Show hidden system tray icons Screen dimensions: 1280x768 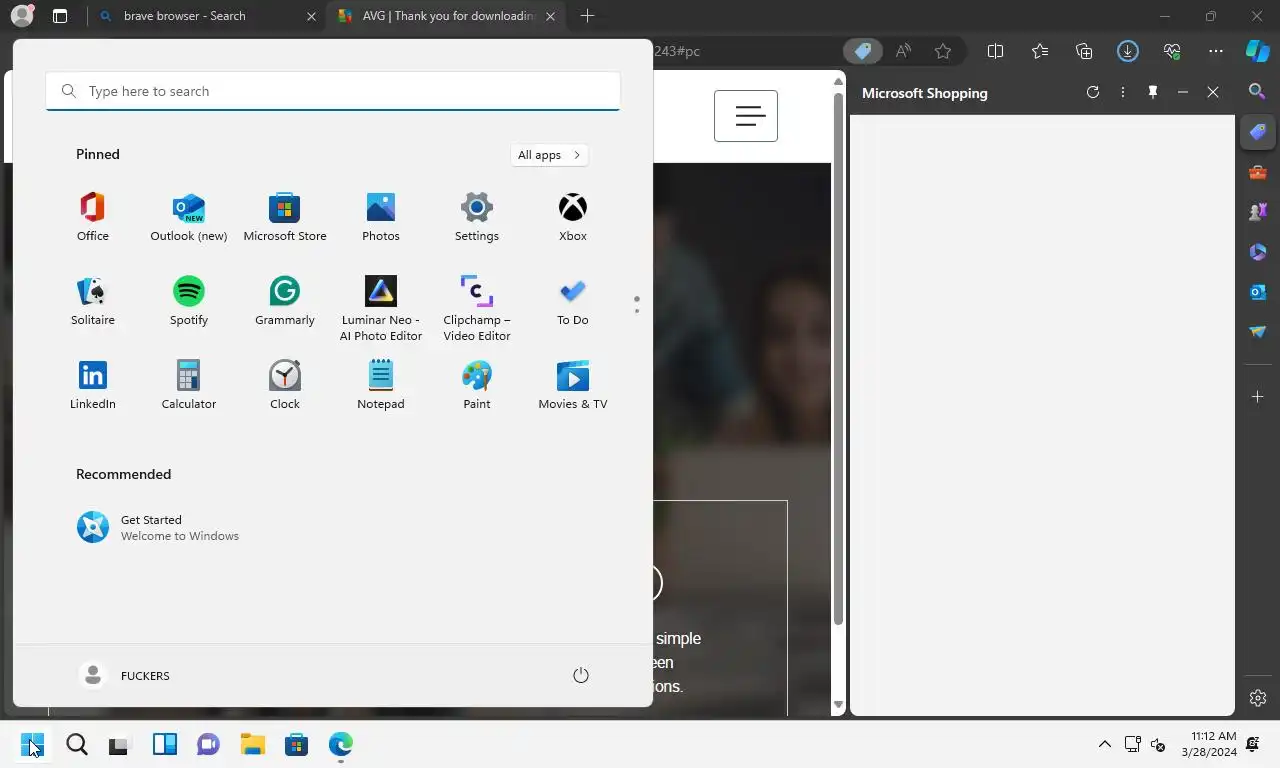(1104, 744)
